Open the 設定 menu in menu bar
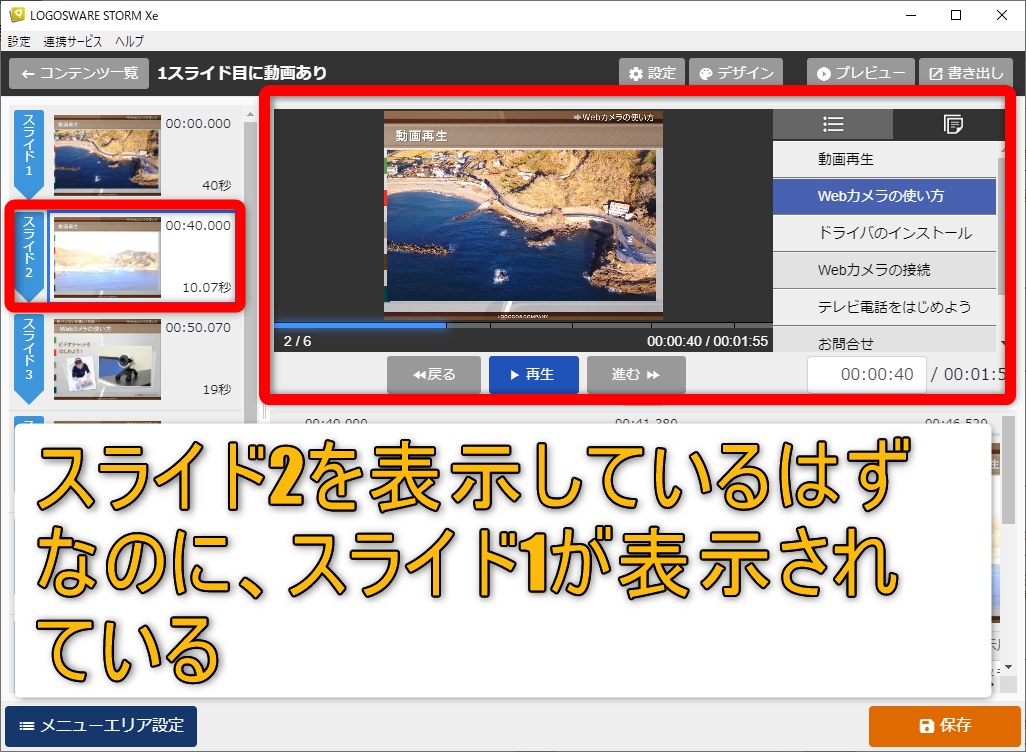 pos(19,41)
